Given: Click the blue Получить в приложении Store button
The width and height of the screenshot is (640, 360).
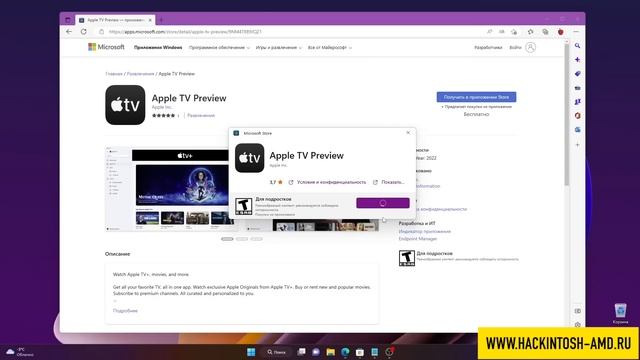Looking at the screenshot, I should (x=476, y=97).
